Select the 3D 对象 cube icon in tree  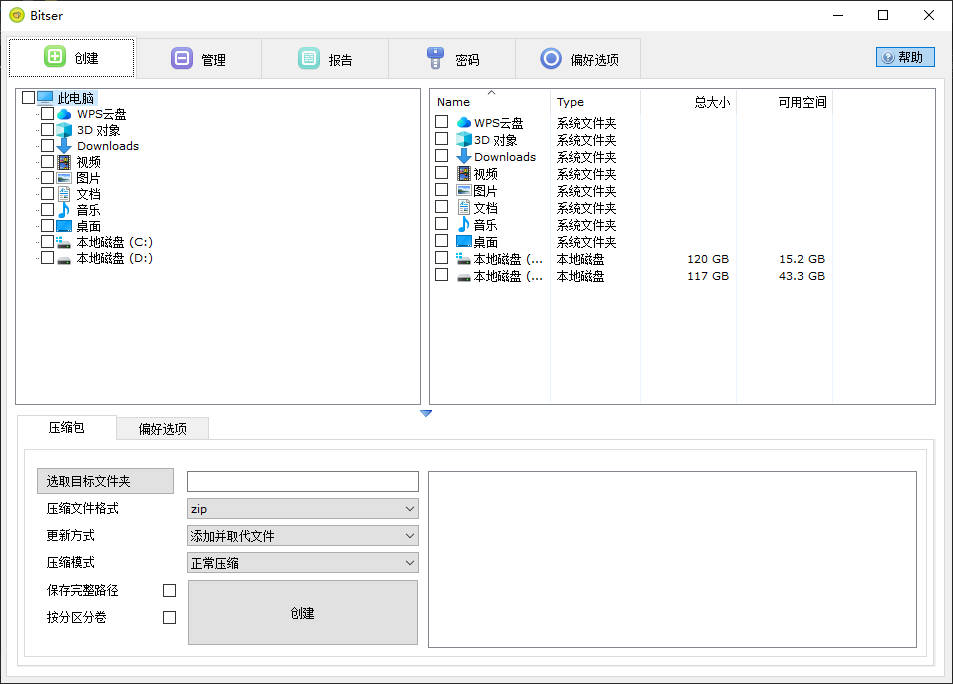pyautogui.click(x=64, y=130)
